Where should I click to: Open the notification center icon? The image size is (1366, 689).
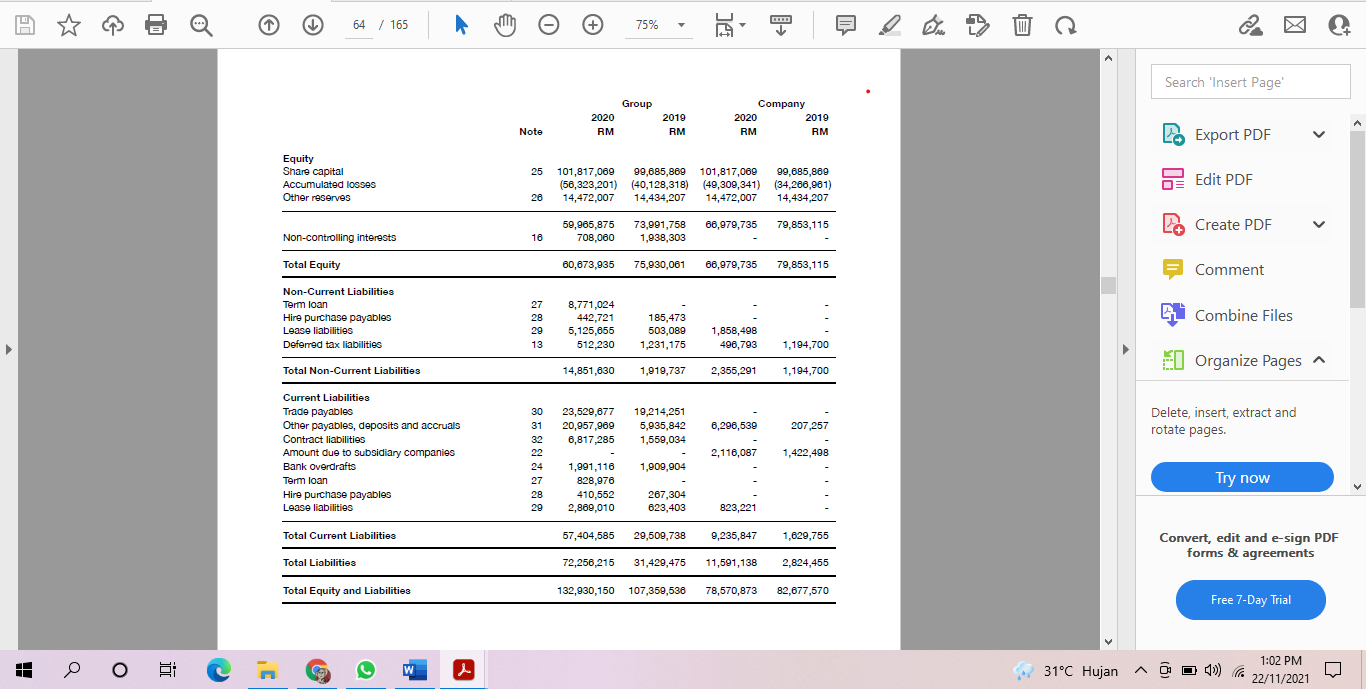click(x=1333, y=671)
